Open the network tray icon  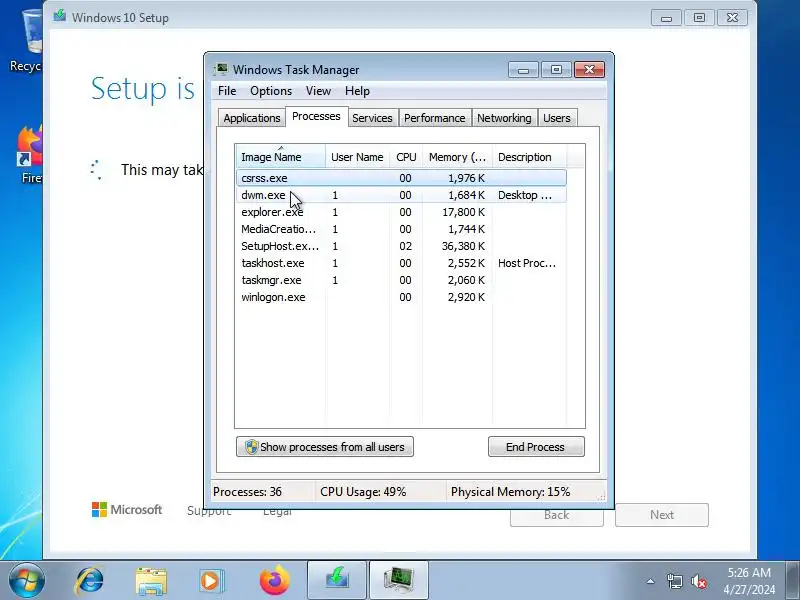[x=674, y=581]
